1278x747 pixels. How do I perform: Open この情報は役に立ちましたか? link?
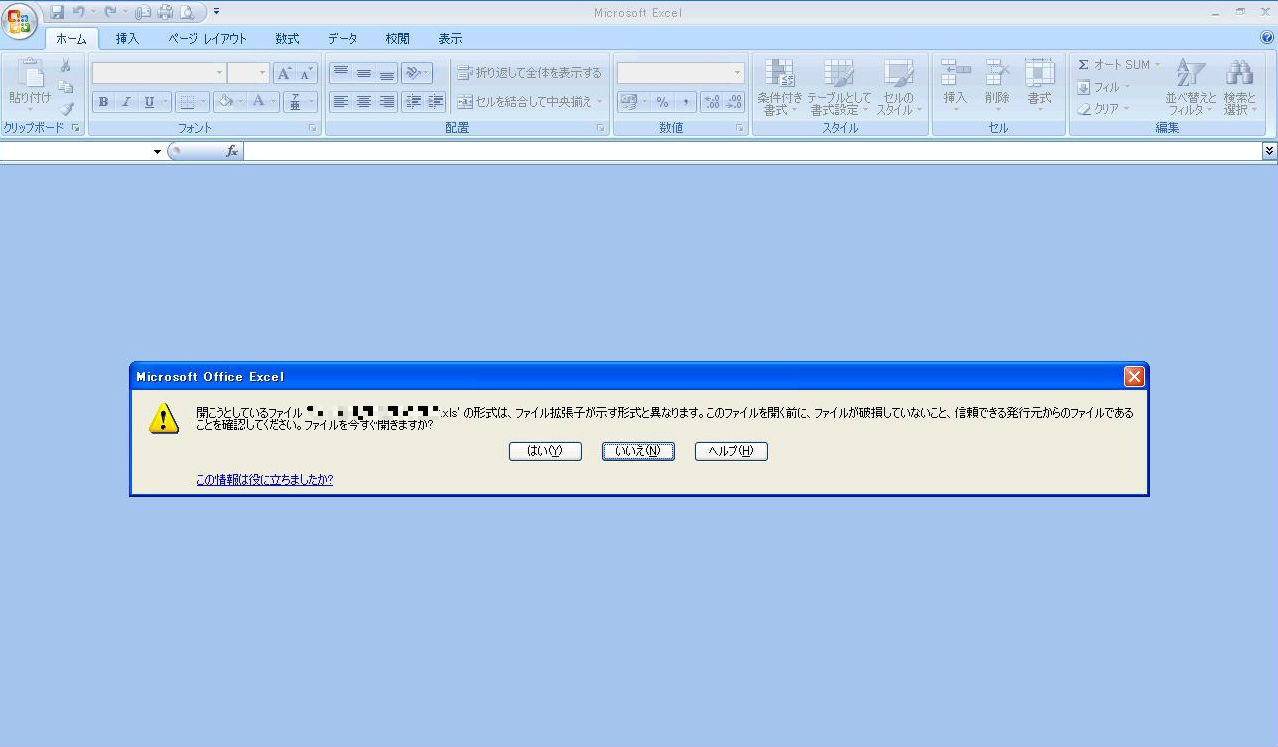click(265, 480)
